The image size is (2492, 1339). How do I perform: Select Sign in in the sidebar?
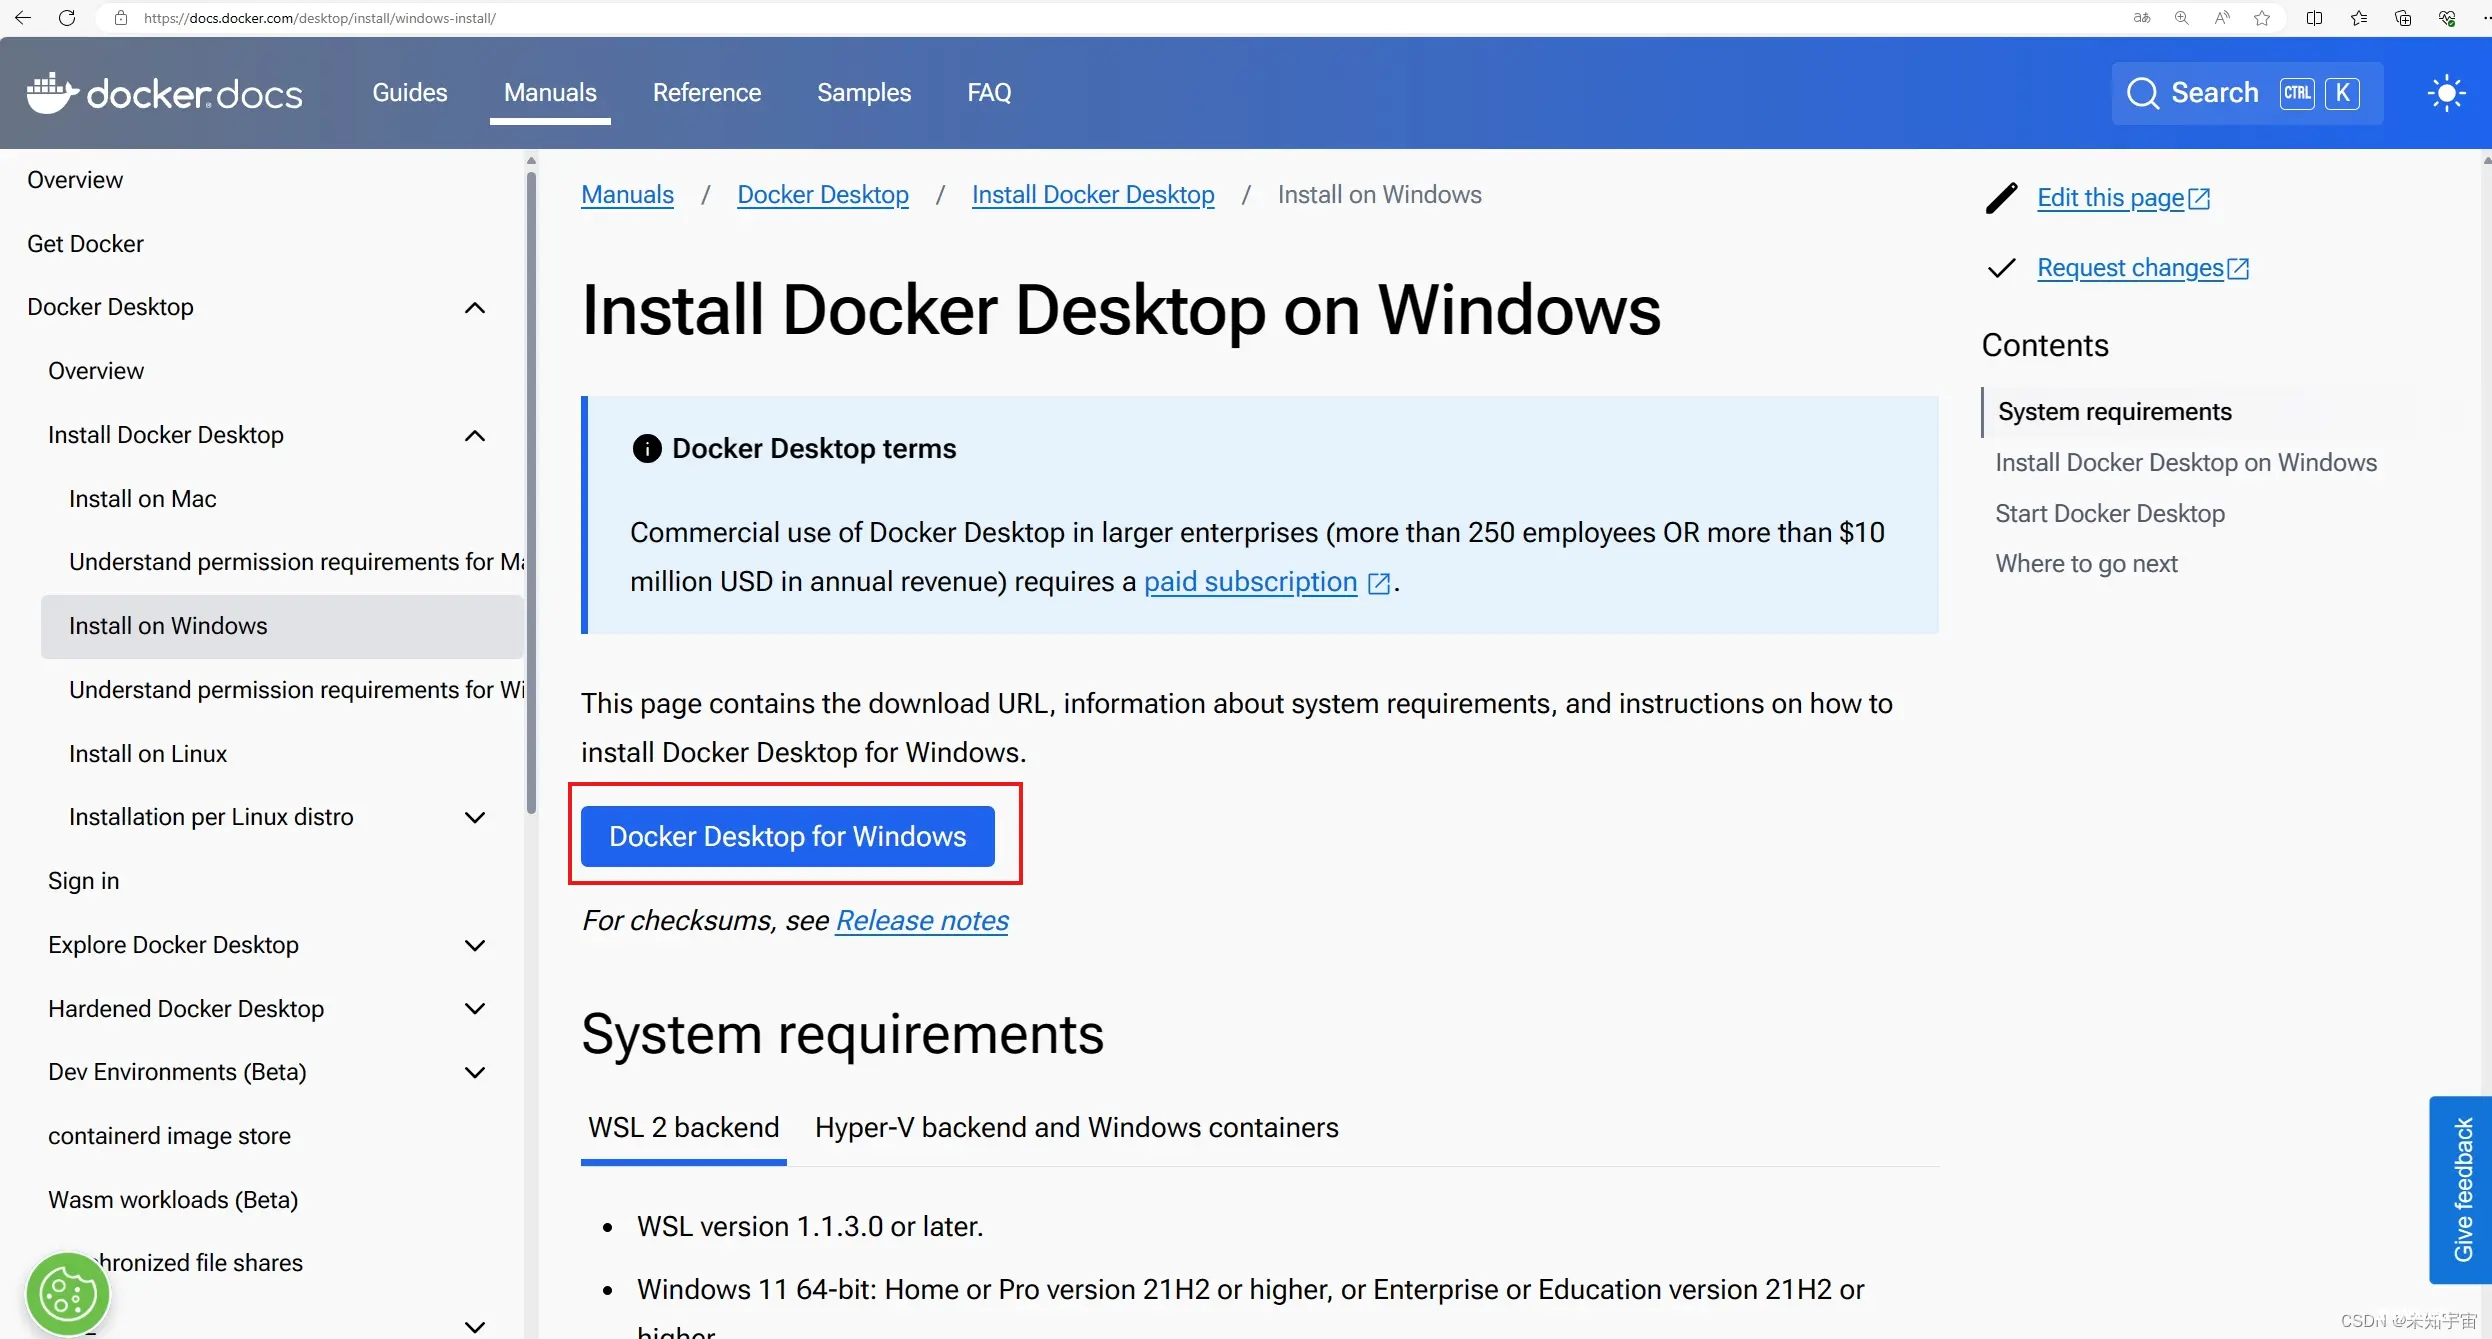84,881
